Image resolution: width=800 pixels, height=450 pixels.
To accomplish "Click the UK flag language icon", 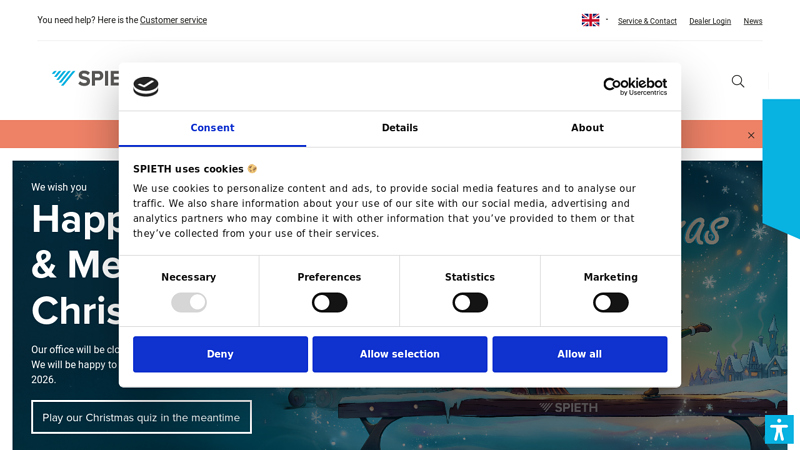I will [x=590, y=20].
